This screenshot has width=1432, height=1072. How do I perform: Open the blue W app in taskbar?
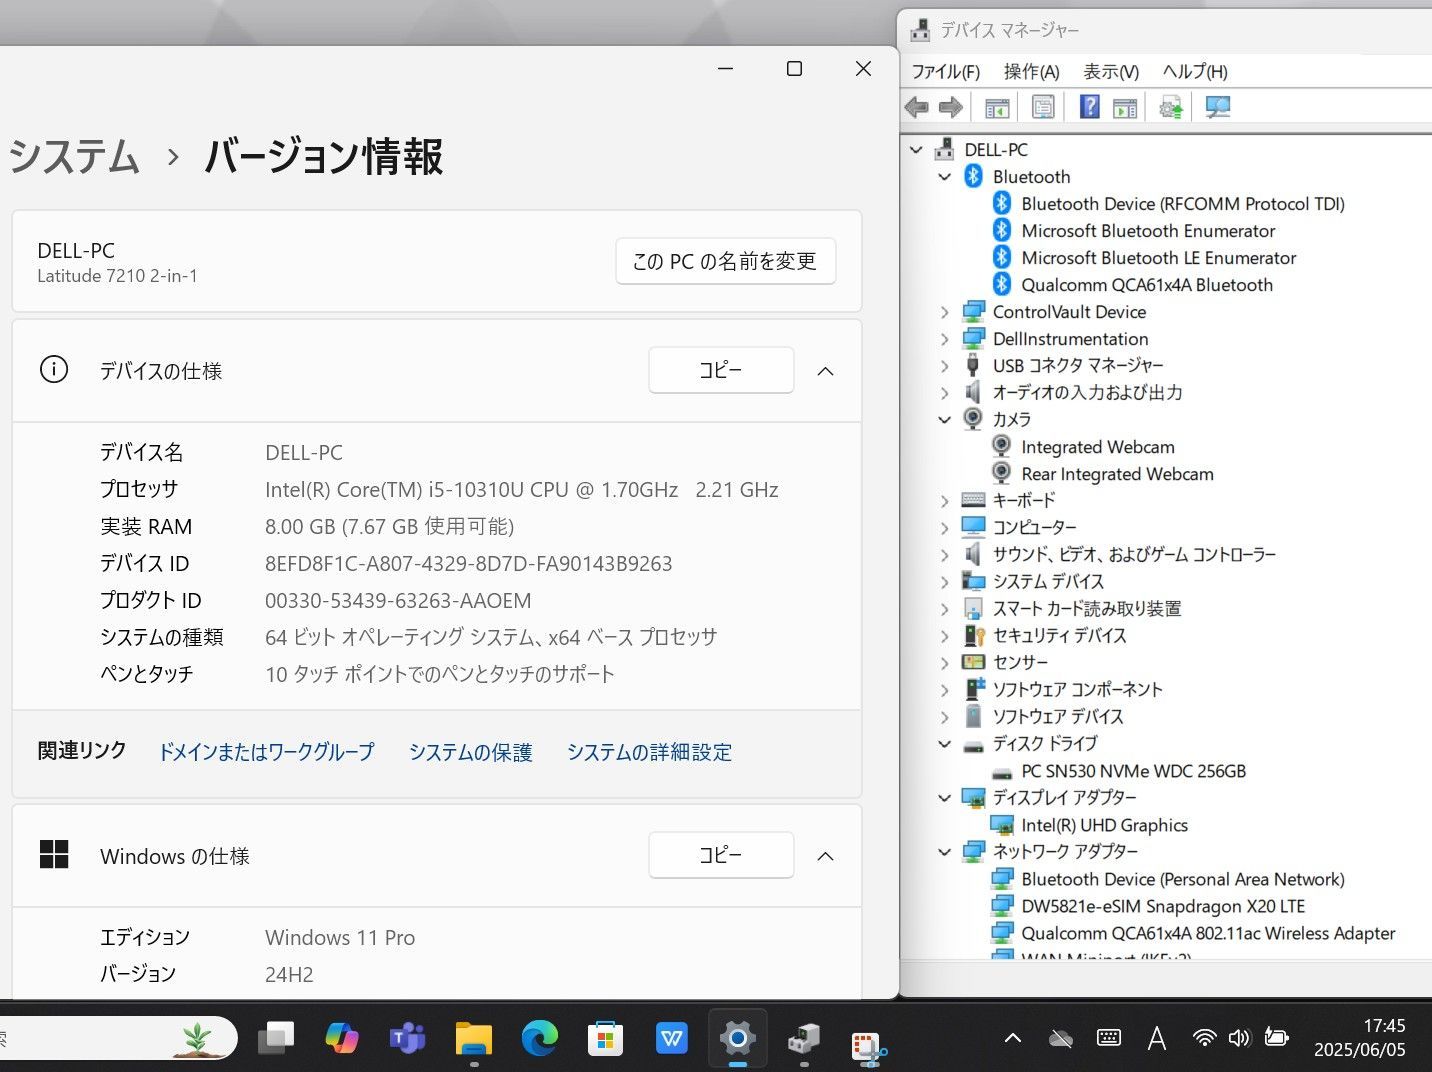click(x=671, y=1039)
